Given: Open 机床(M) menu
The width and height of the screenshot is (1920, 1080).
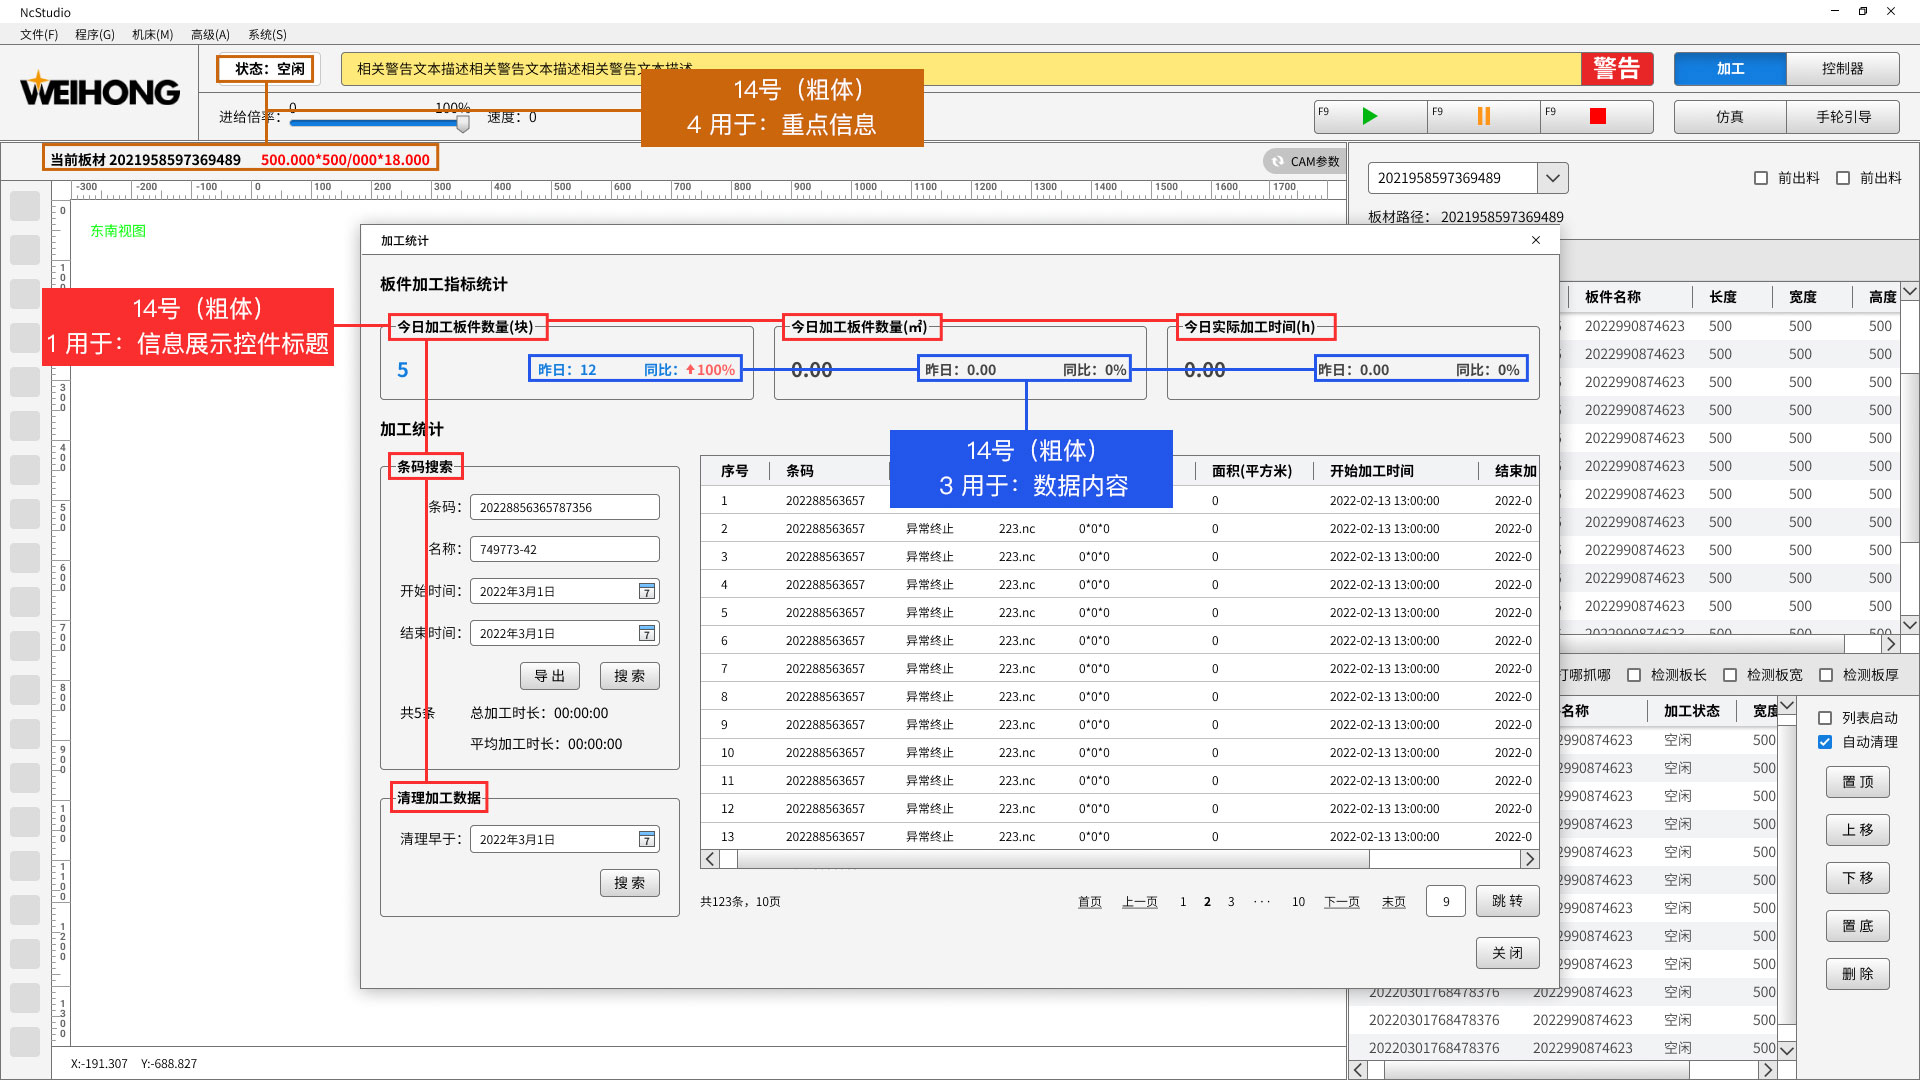Looking at the screenshot, I should point(152,34).
